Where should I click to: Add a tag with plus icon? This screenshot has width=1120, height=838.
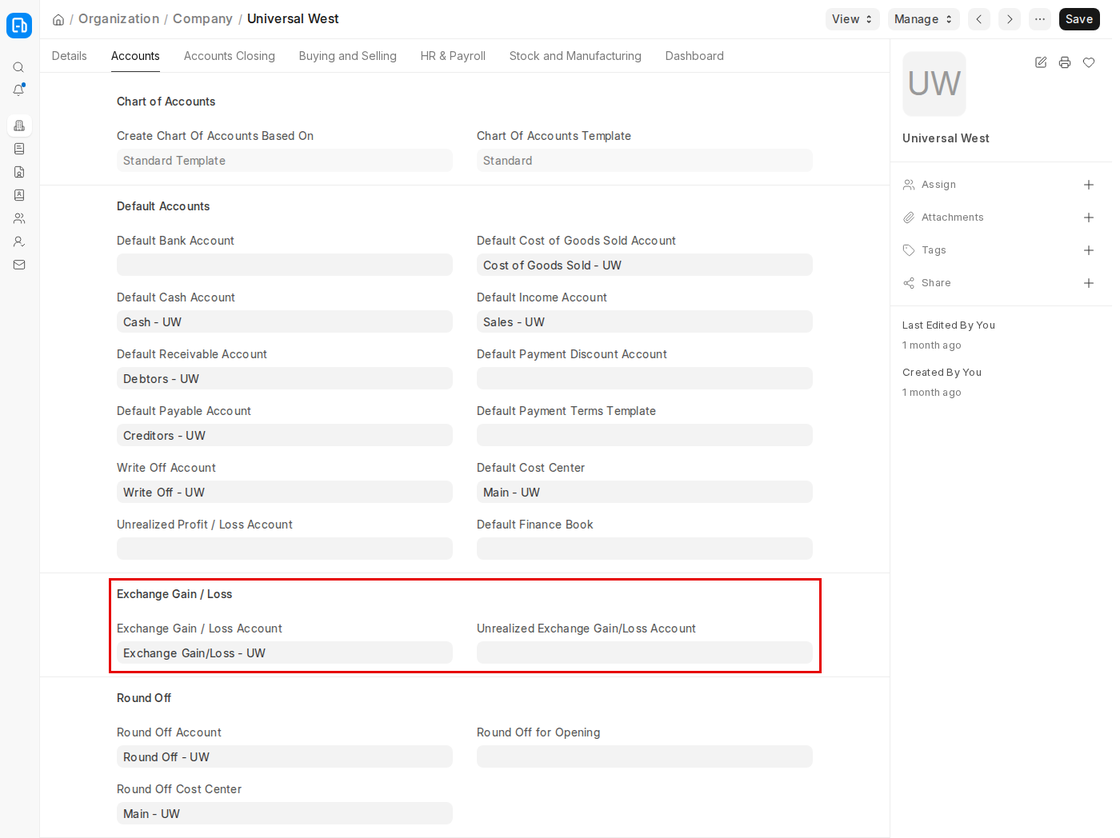(1089, 251)
